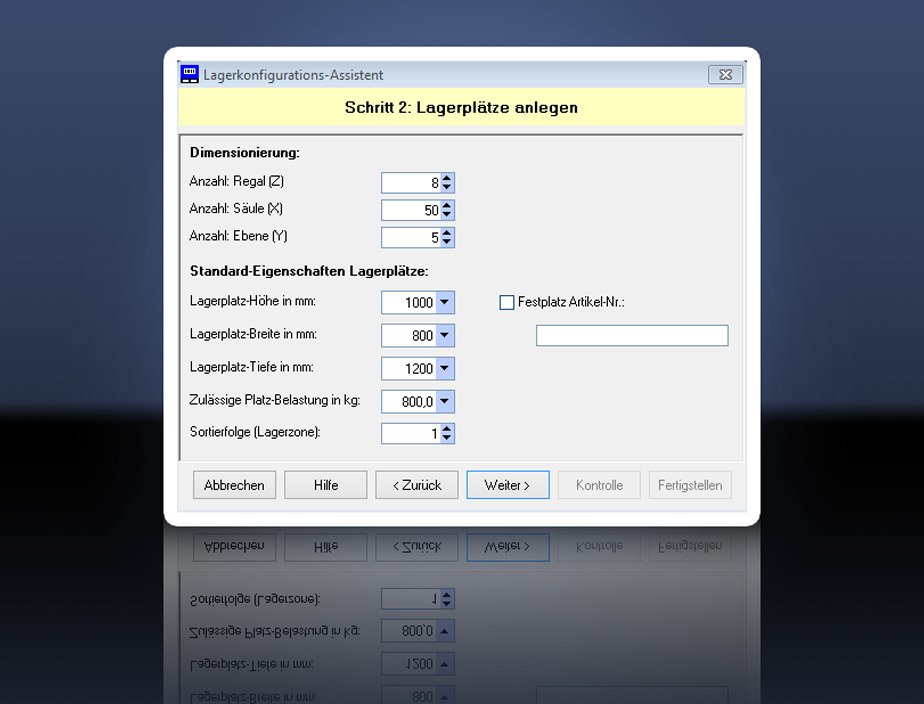This screenshot has width=924, height=704.
Task: Click the "Schritt 2: Lagerplätze anlegen" title
Action: point(461,107)
